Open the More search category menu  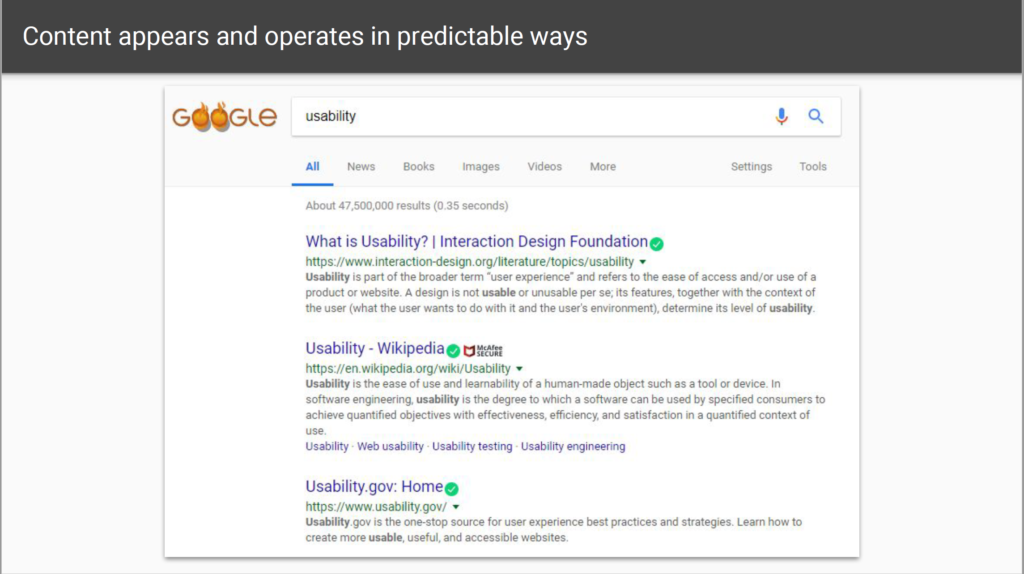point(603,167)
